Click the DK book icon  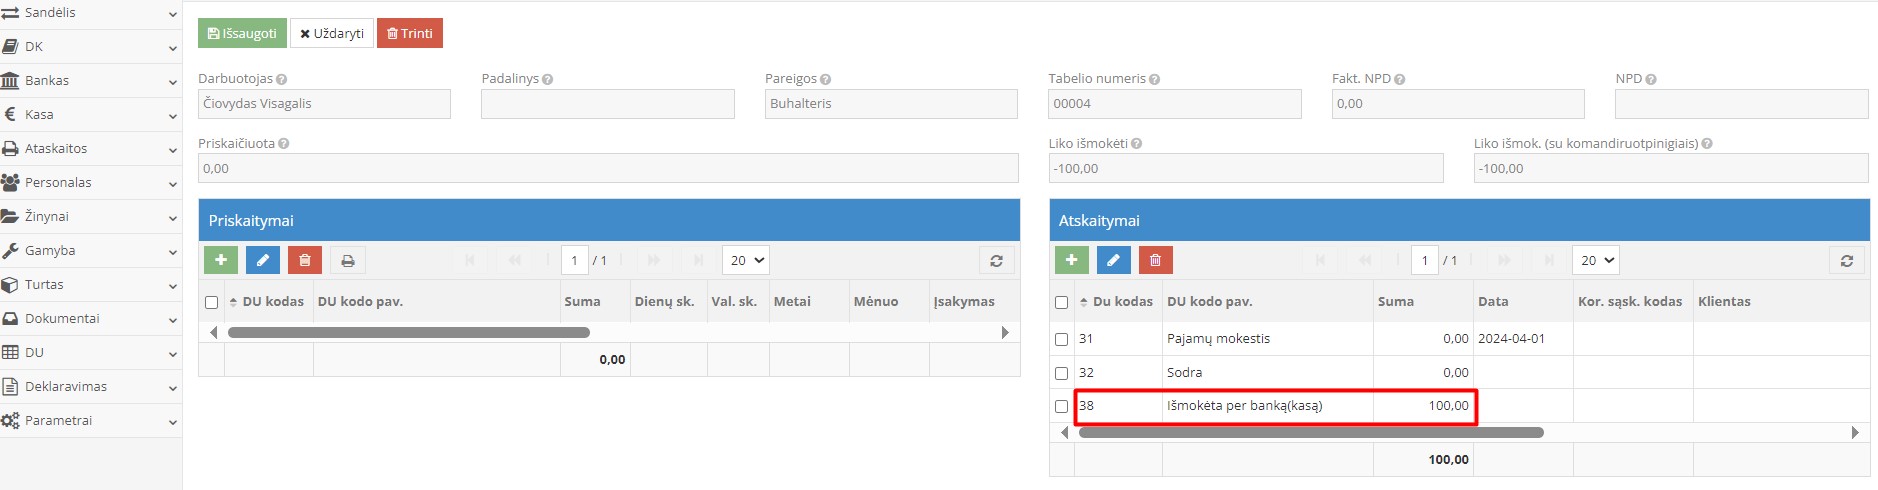pyautogui.click(x=10, y=46)
